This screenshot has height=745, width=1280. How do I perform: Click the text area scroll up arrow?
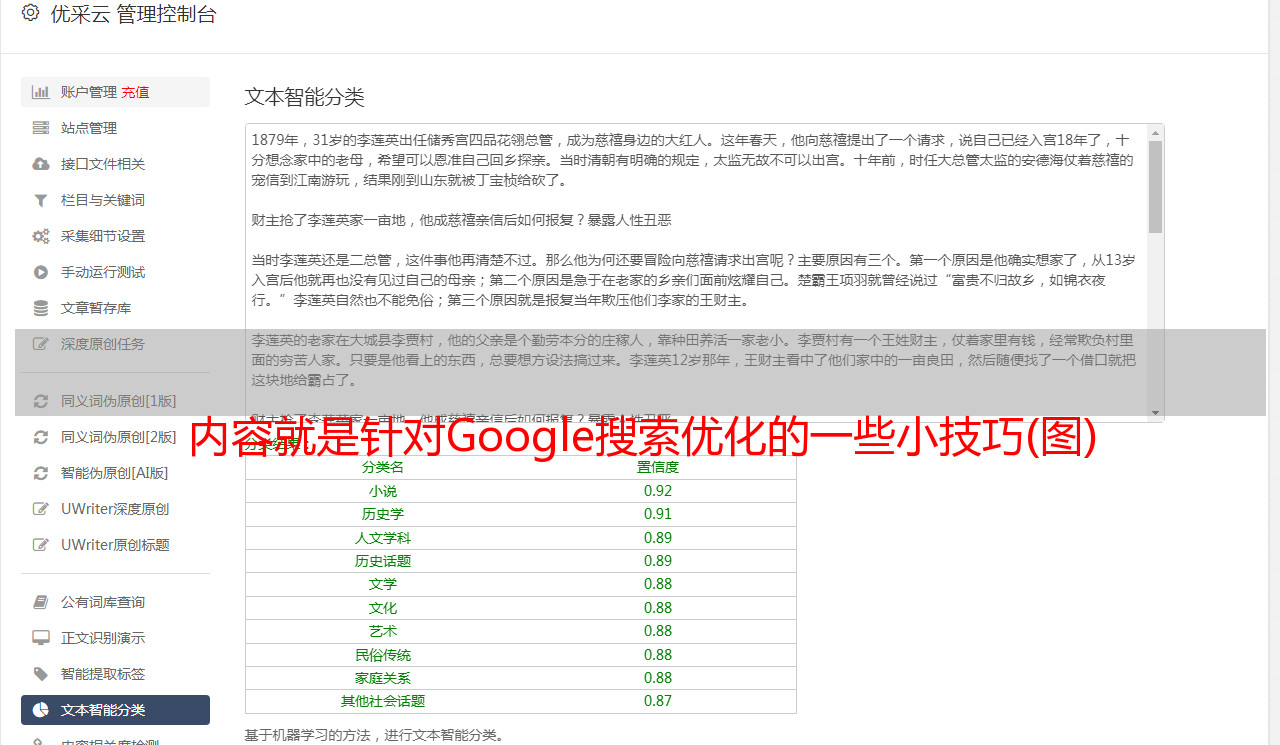[x=1155, y=132]
